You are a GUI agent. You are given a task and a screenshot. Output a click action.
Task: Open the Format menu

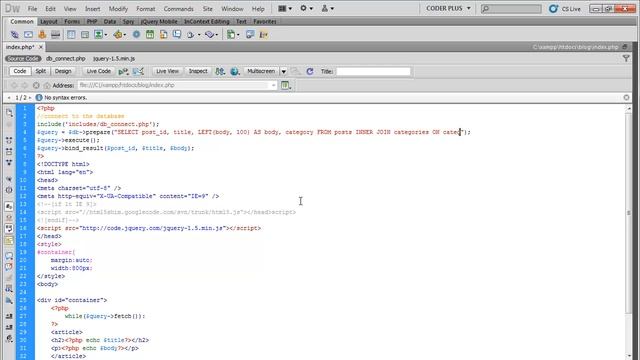146,9
